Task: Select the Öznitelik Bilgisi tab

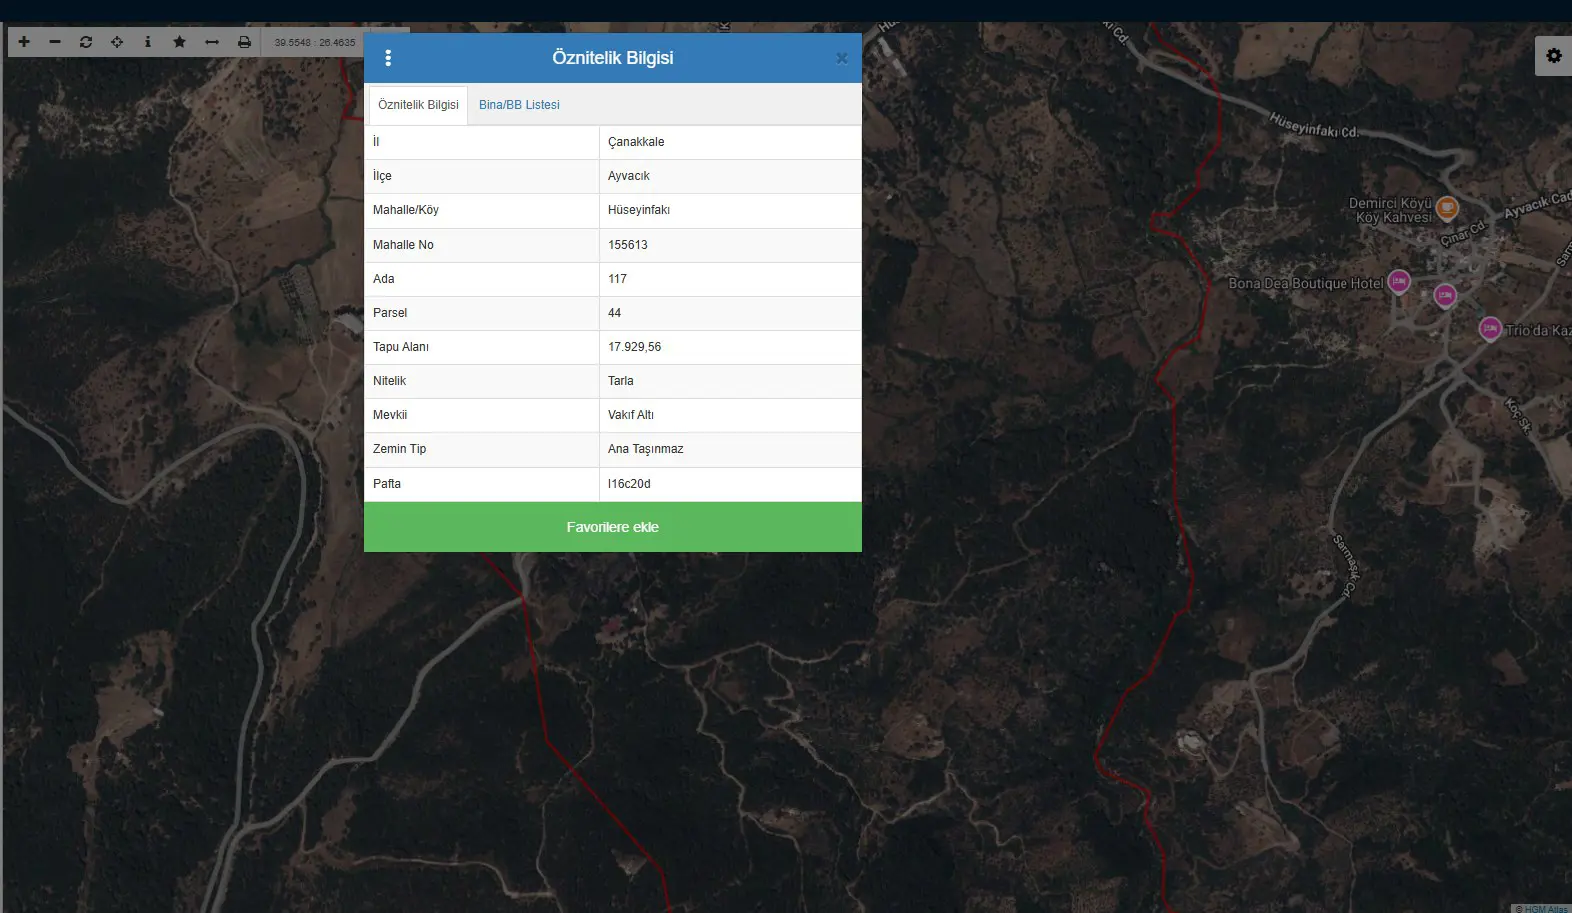Action: (418, 105)
